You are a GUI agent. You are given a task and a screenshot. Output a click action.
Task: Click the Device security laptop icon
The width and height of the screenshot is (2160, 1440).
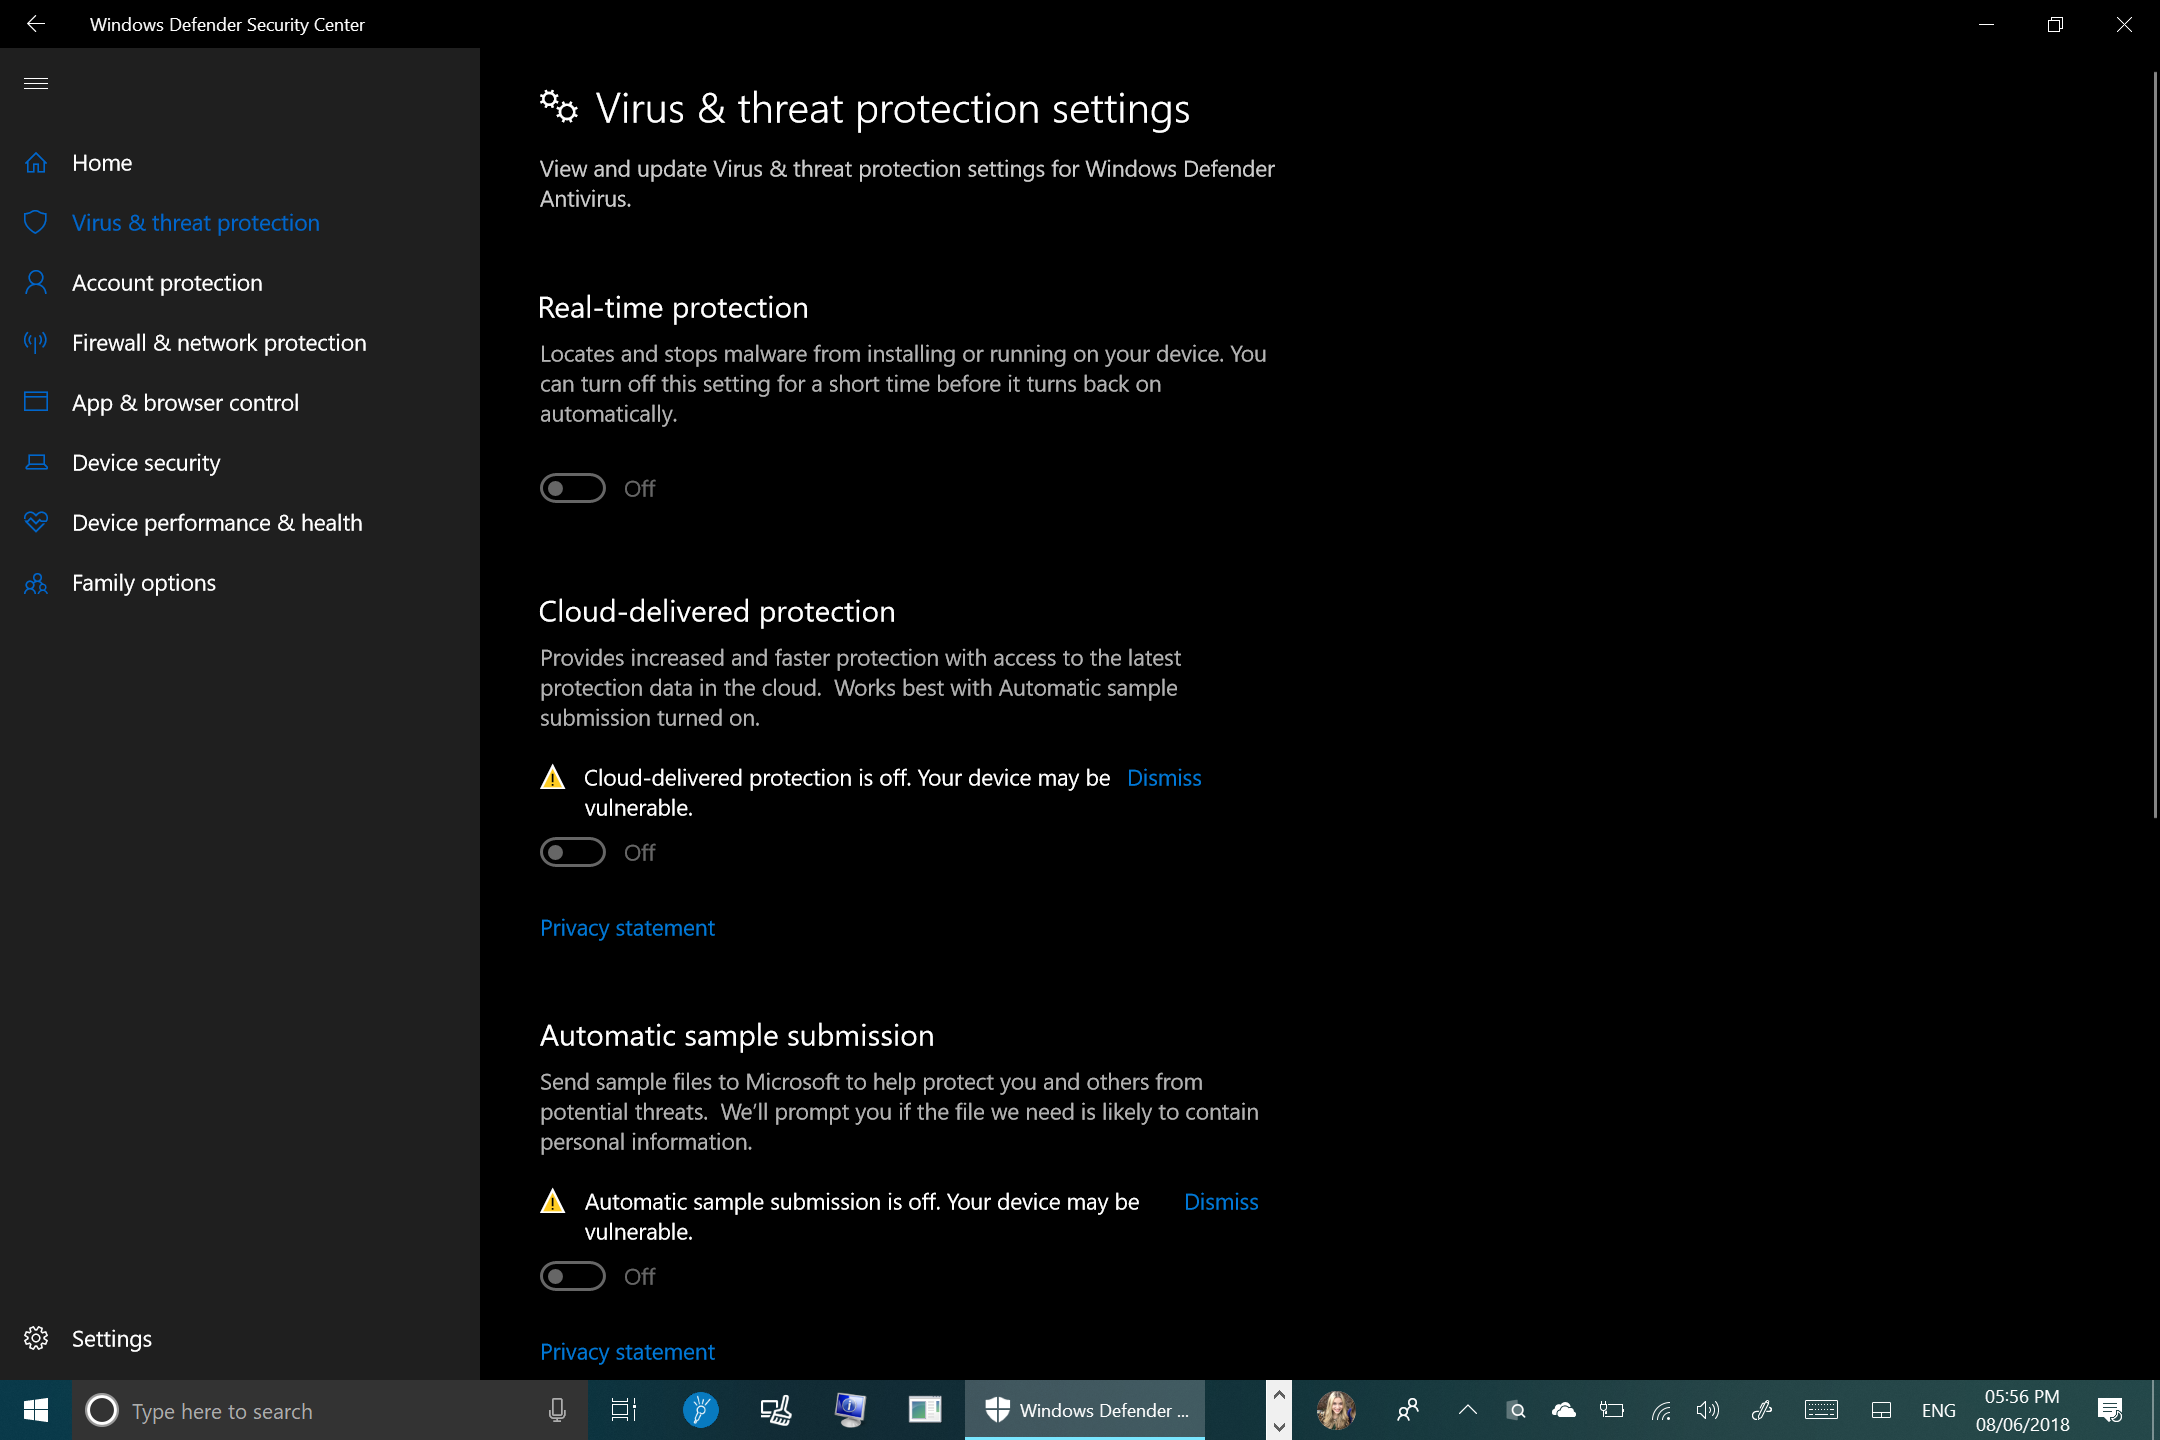point(36,462)
